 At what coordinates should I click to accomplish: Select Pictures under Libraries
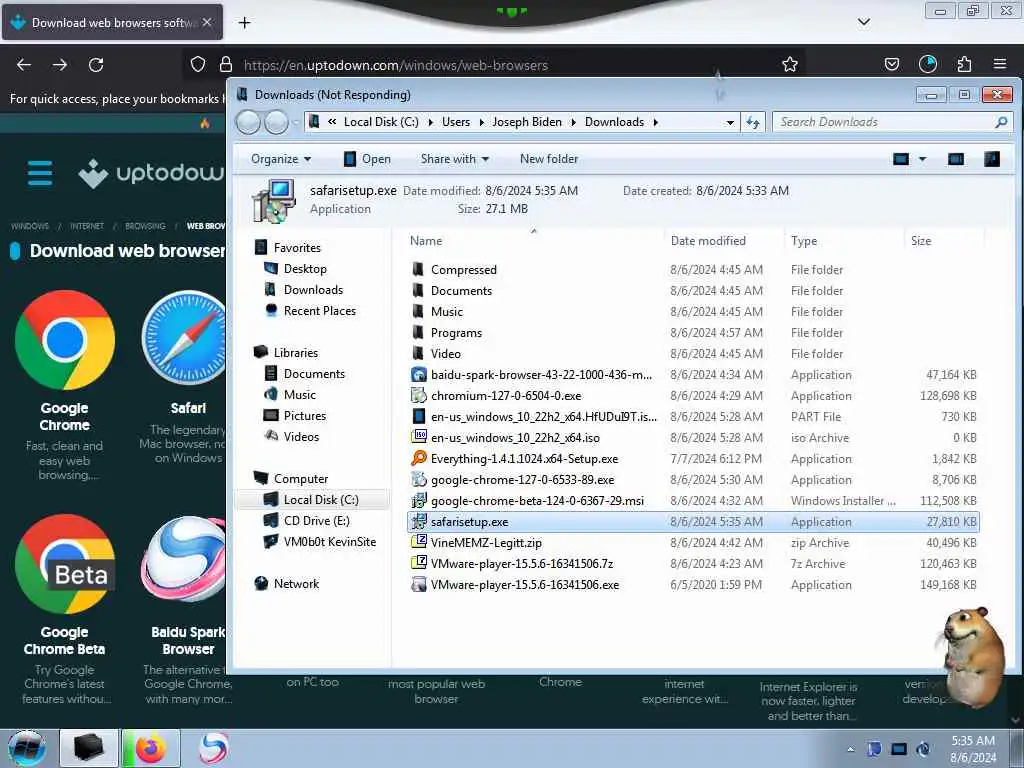pos(304,416)
